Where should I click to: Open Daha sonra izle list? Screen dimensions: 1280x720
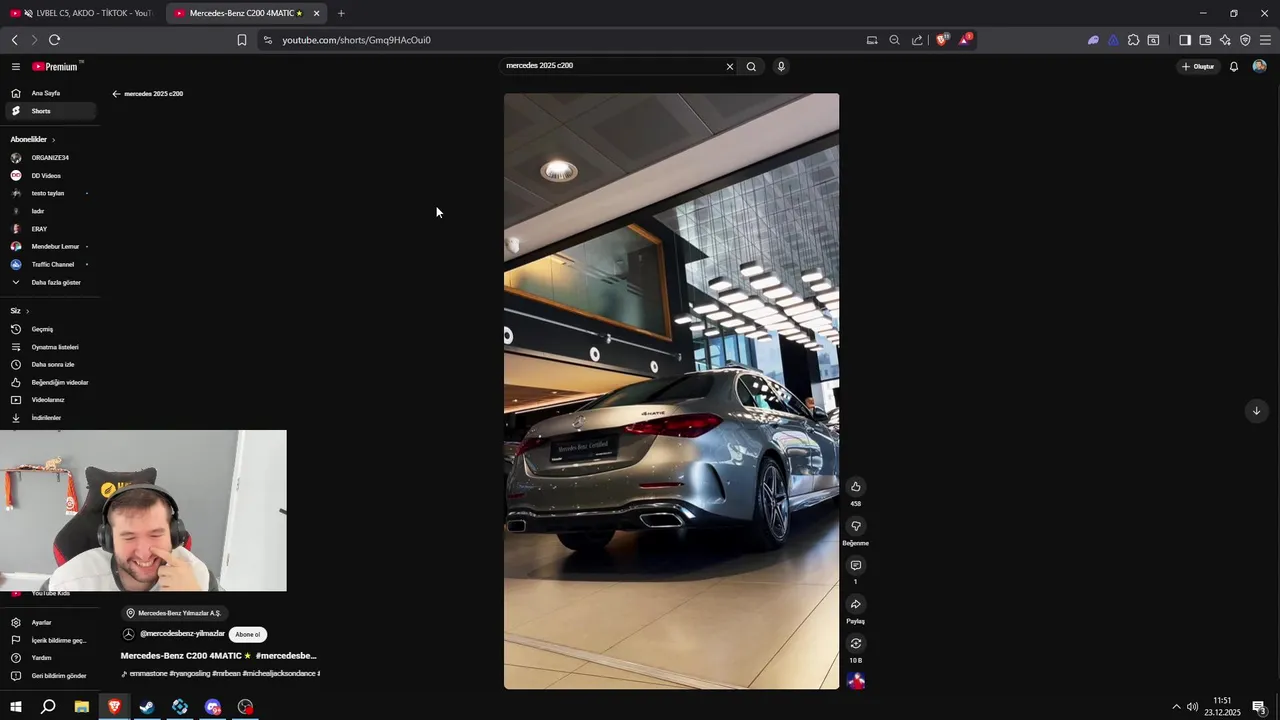pyautogui.click(x=49, y=364)
